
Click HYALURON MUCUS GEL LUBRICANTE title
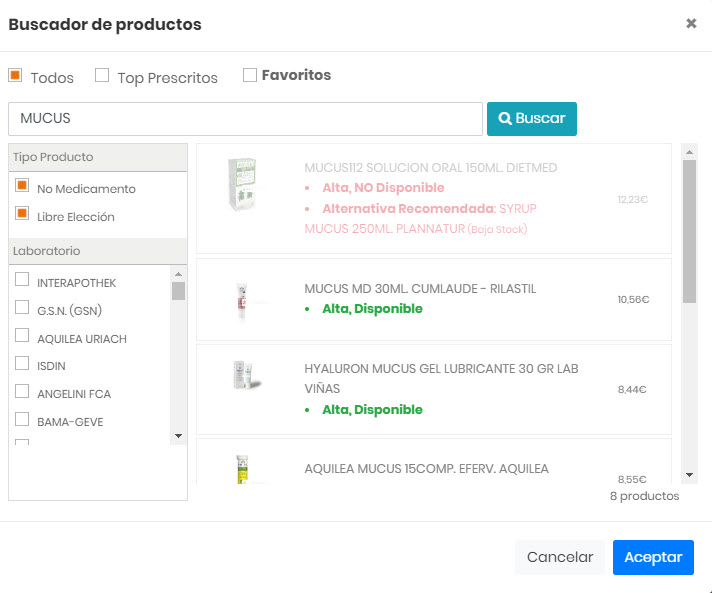(441, 379)
